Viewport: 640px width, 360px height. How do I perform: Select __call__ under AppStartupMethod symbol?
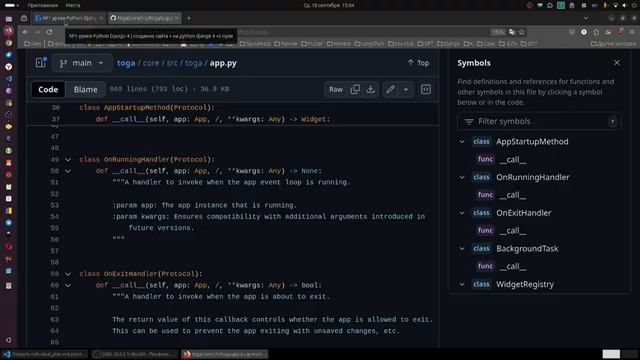[513, 160]
